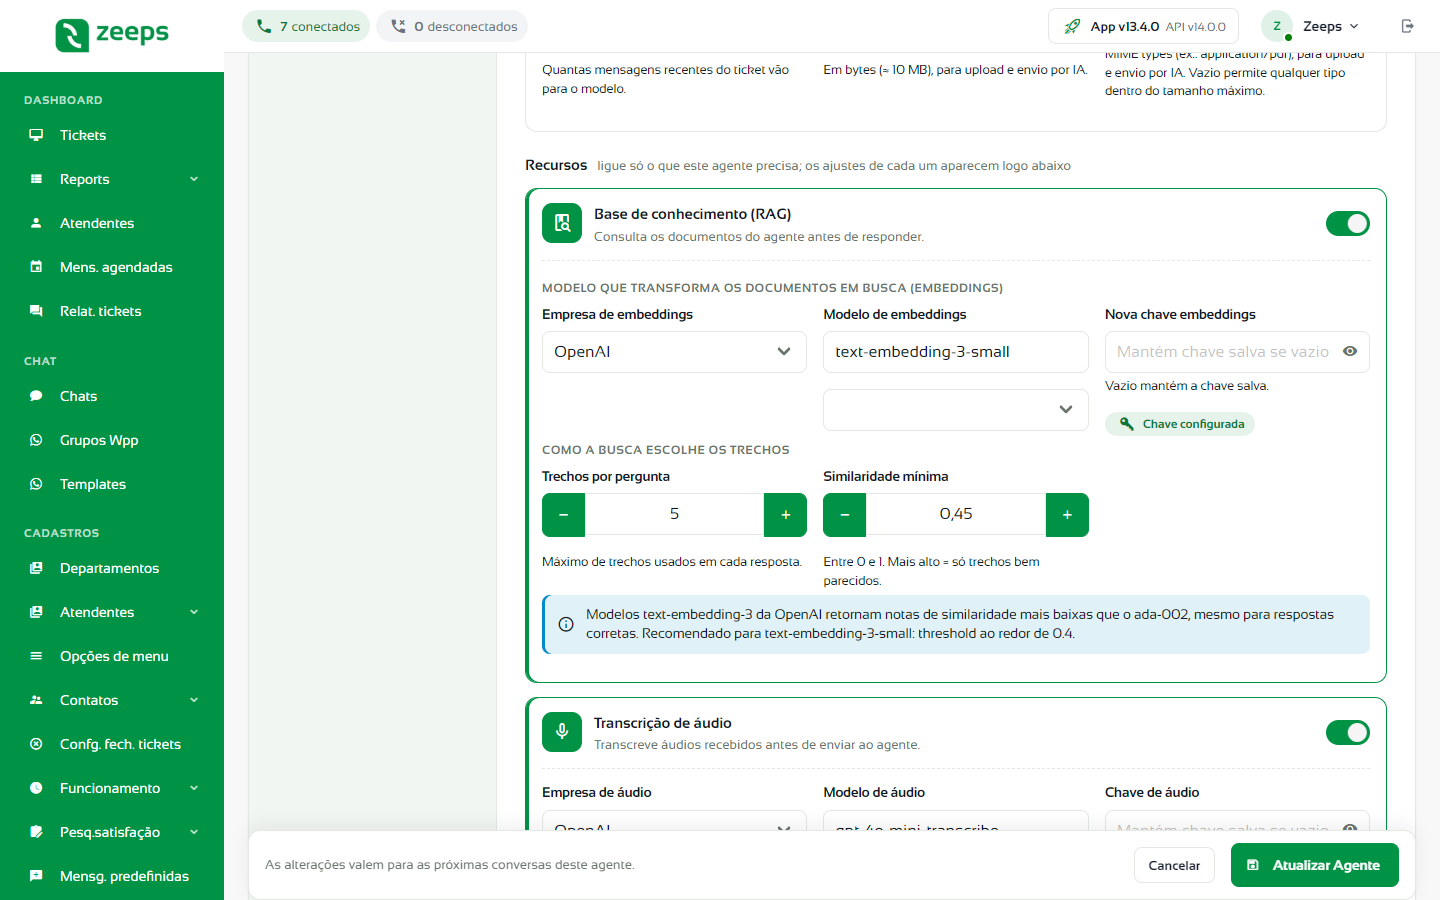This screenshot has height=900, width=1440.
Task: Show the Nova chave embeddings value
Action: pos(1350,352)
